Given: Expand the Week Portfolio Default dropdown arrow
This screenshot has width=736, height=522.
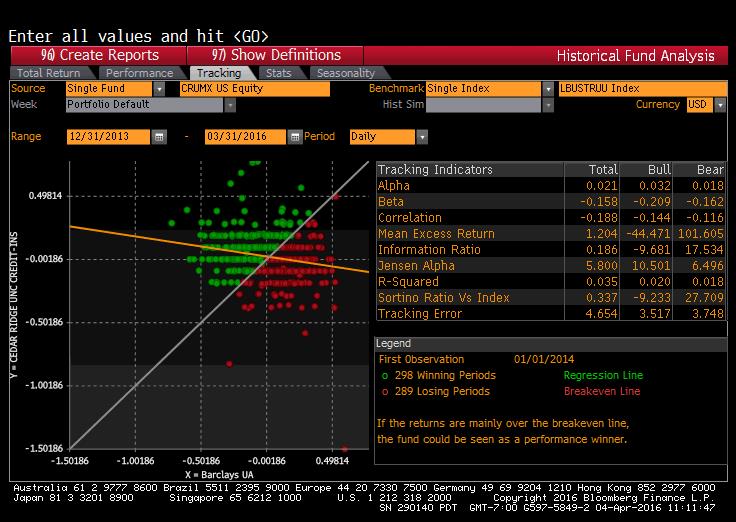Looking at the screenshot, I should [x=230, y=105].
